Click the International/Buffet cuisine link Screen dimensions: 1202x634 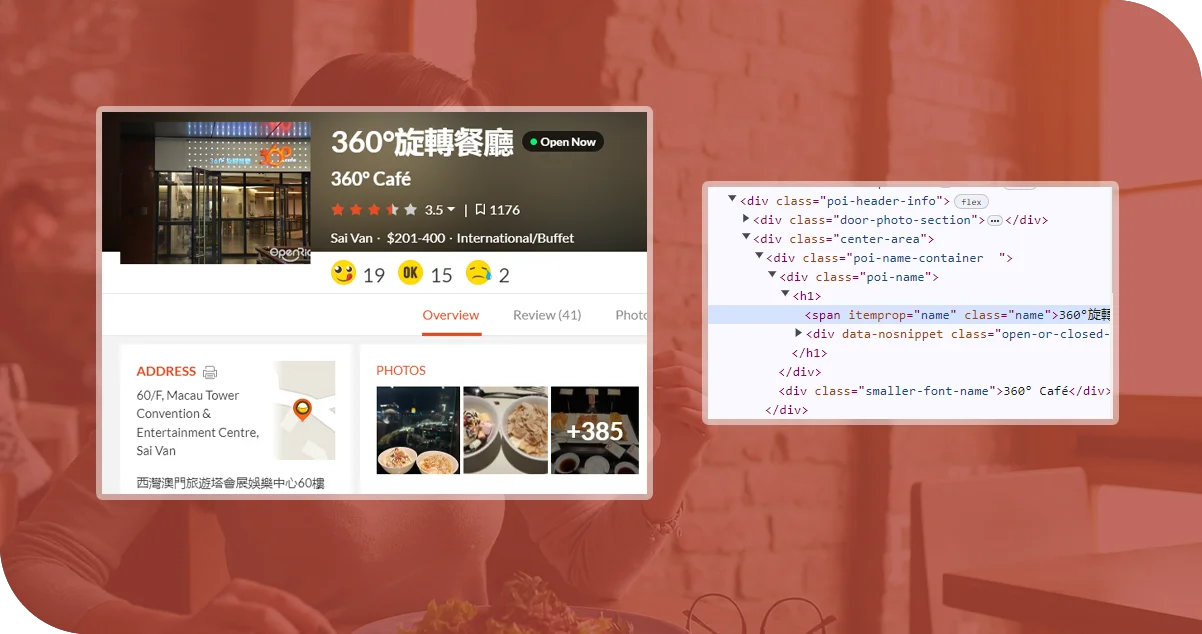point(515,238)
